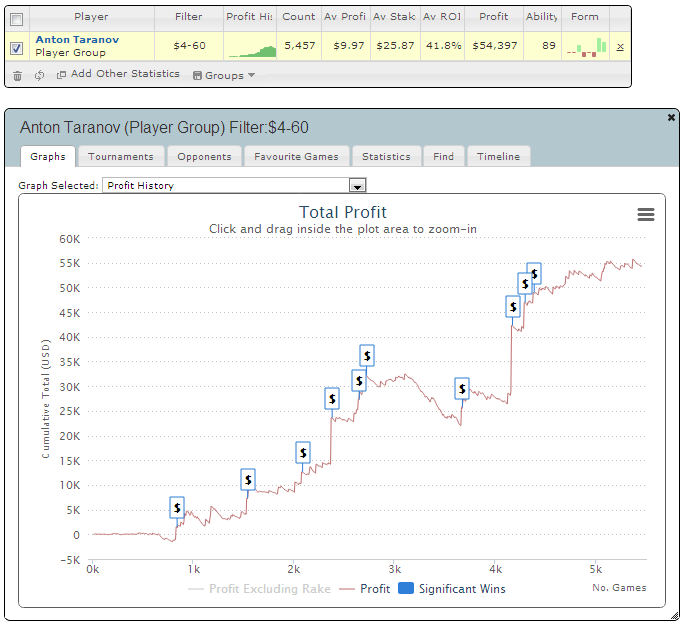This screenshot has height=625, width=683.
Task: Click the Form bar chart icon
Action: pos(587,47)
